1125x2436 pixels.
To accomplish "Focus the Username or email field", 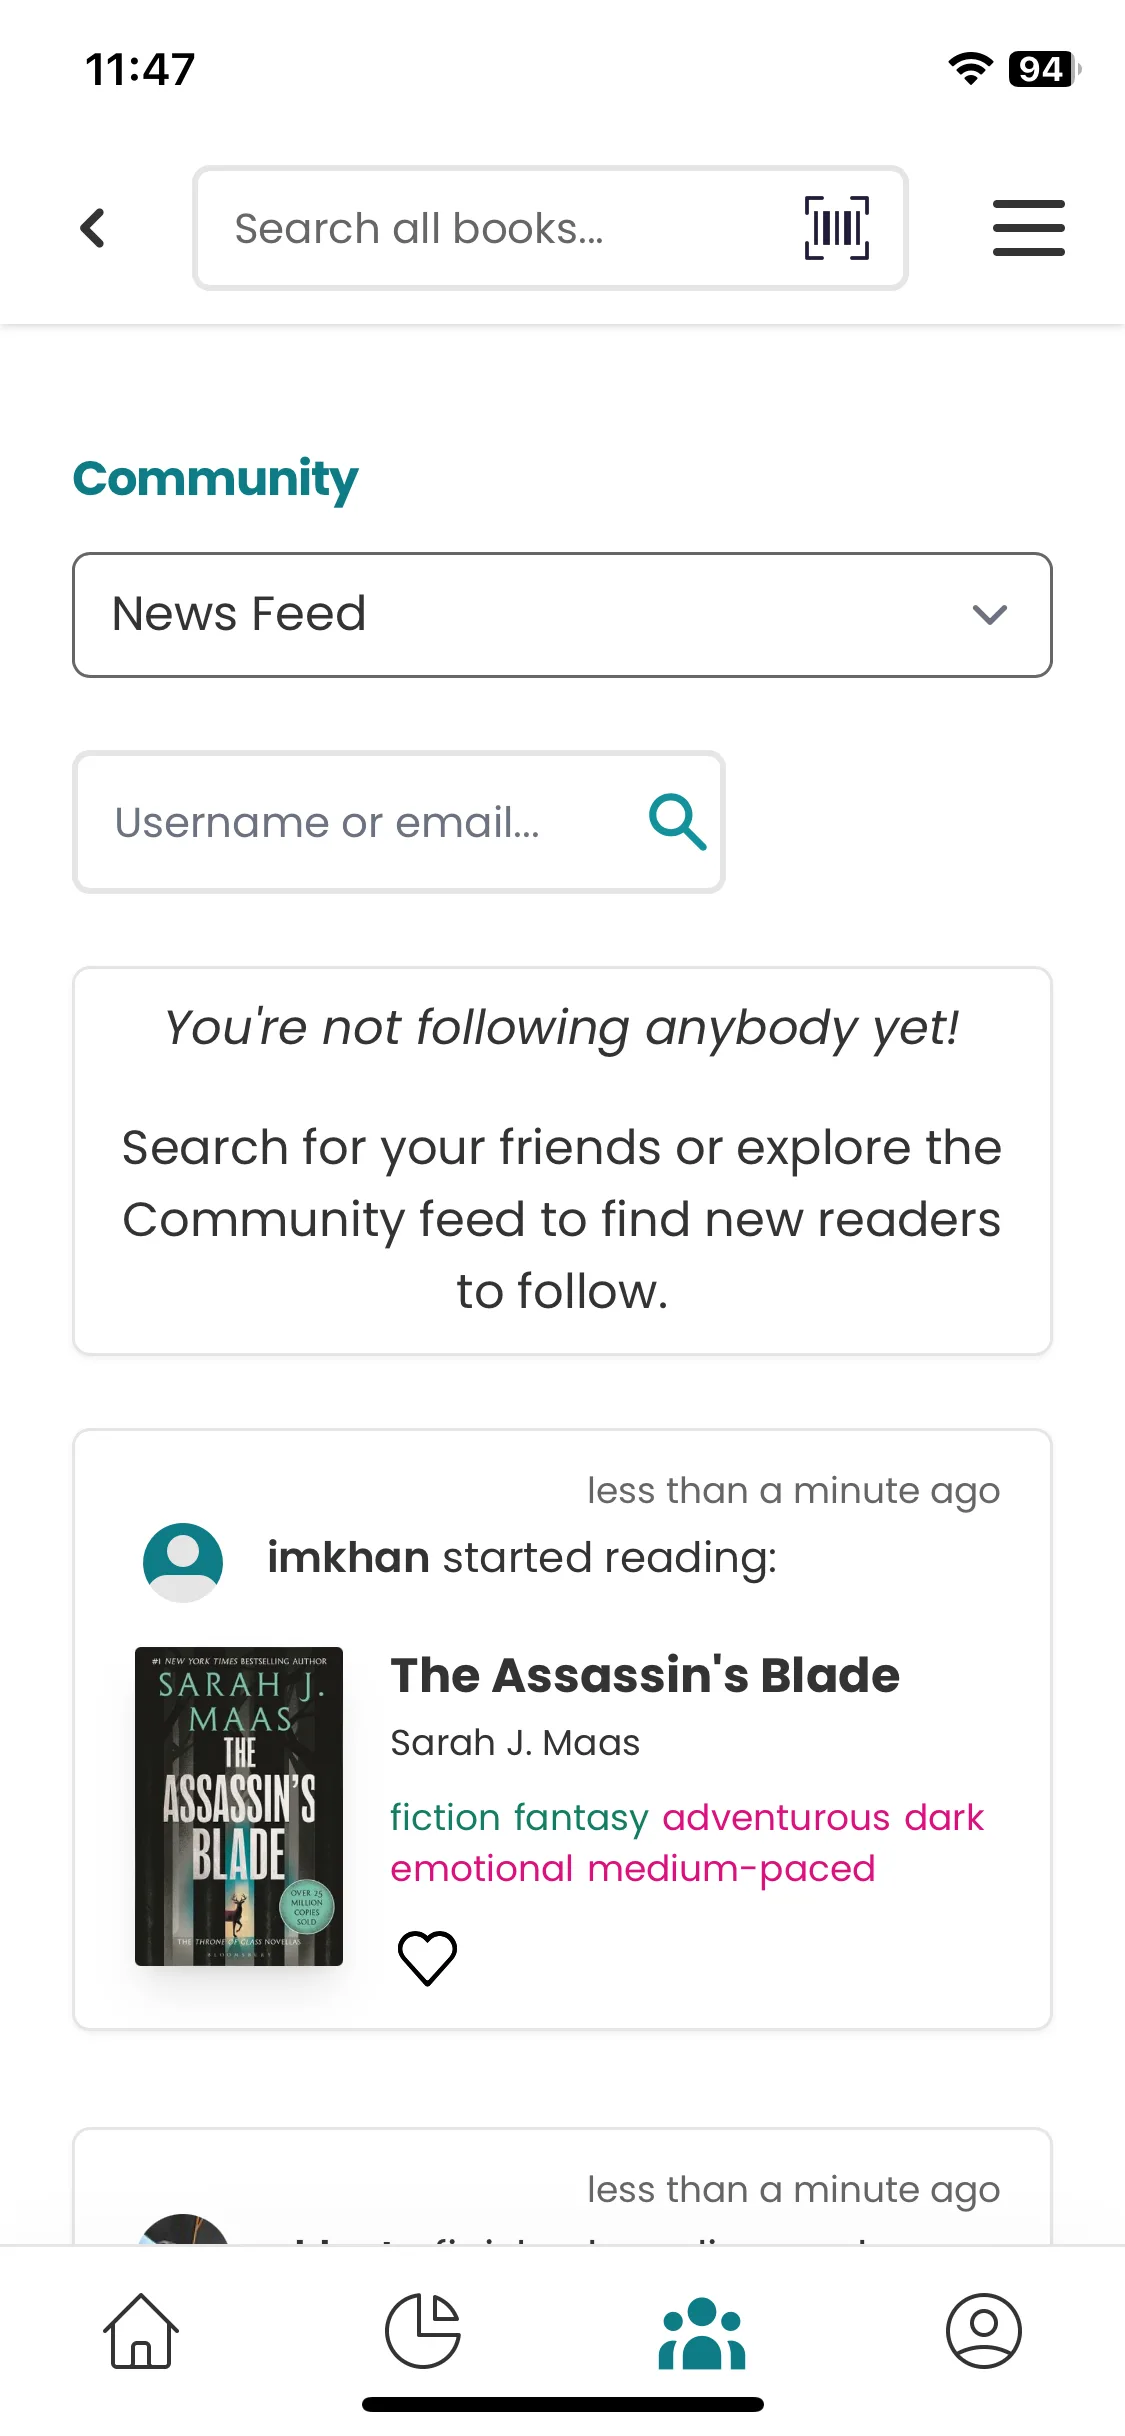I will click(x=360, y=822).
